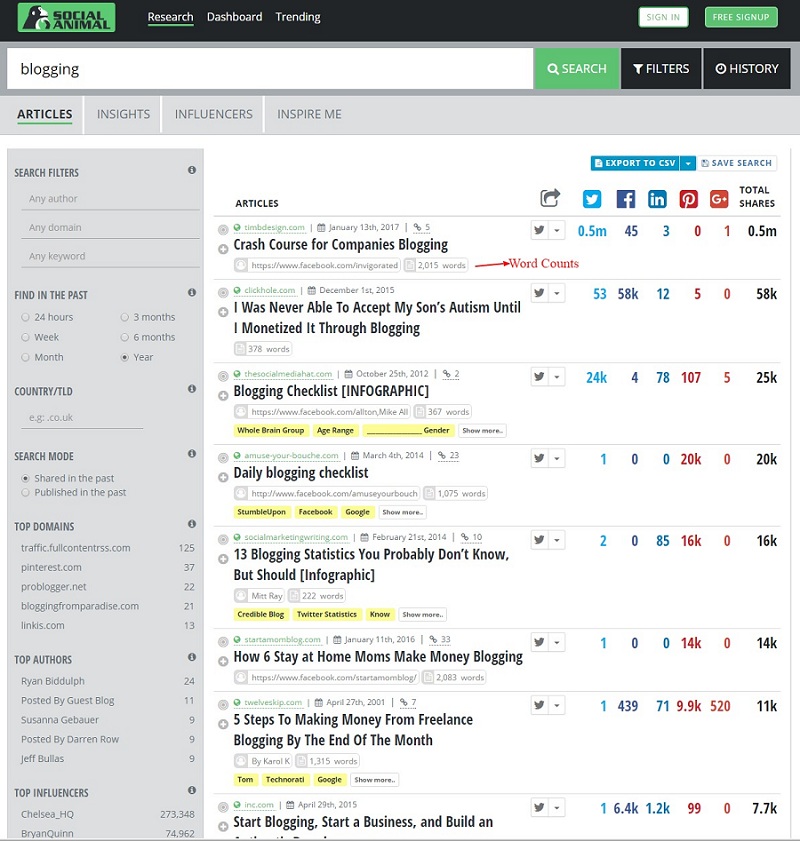Image resolution: width=800 pixels, height=841 pixels.
Task: Select the 24 hours time range
Action: pos(25,317)
